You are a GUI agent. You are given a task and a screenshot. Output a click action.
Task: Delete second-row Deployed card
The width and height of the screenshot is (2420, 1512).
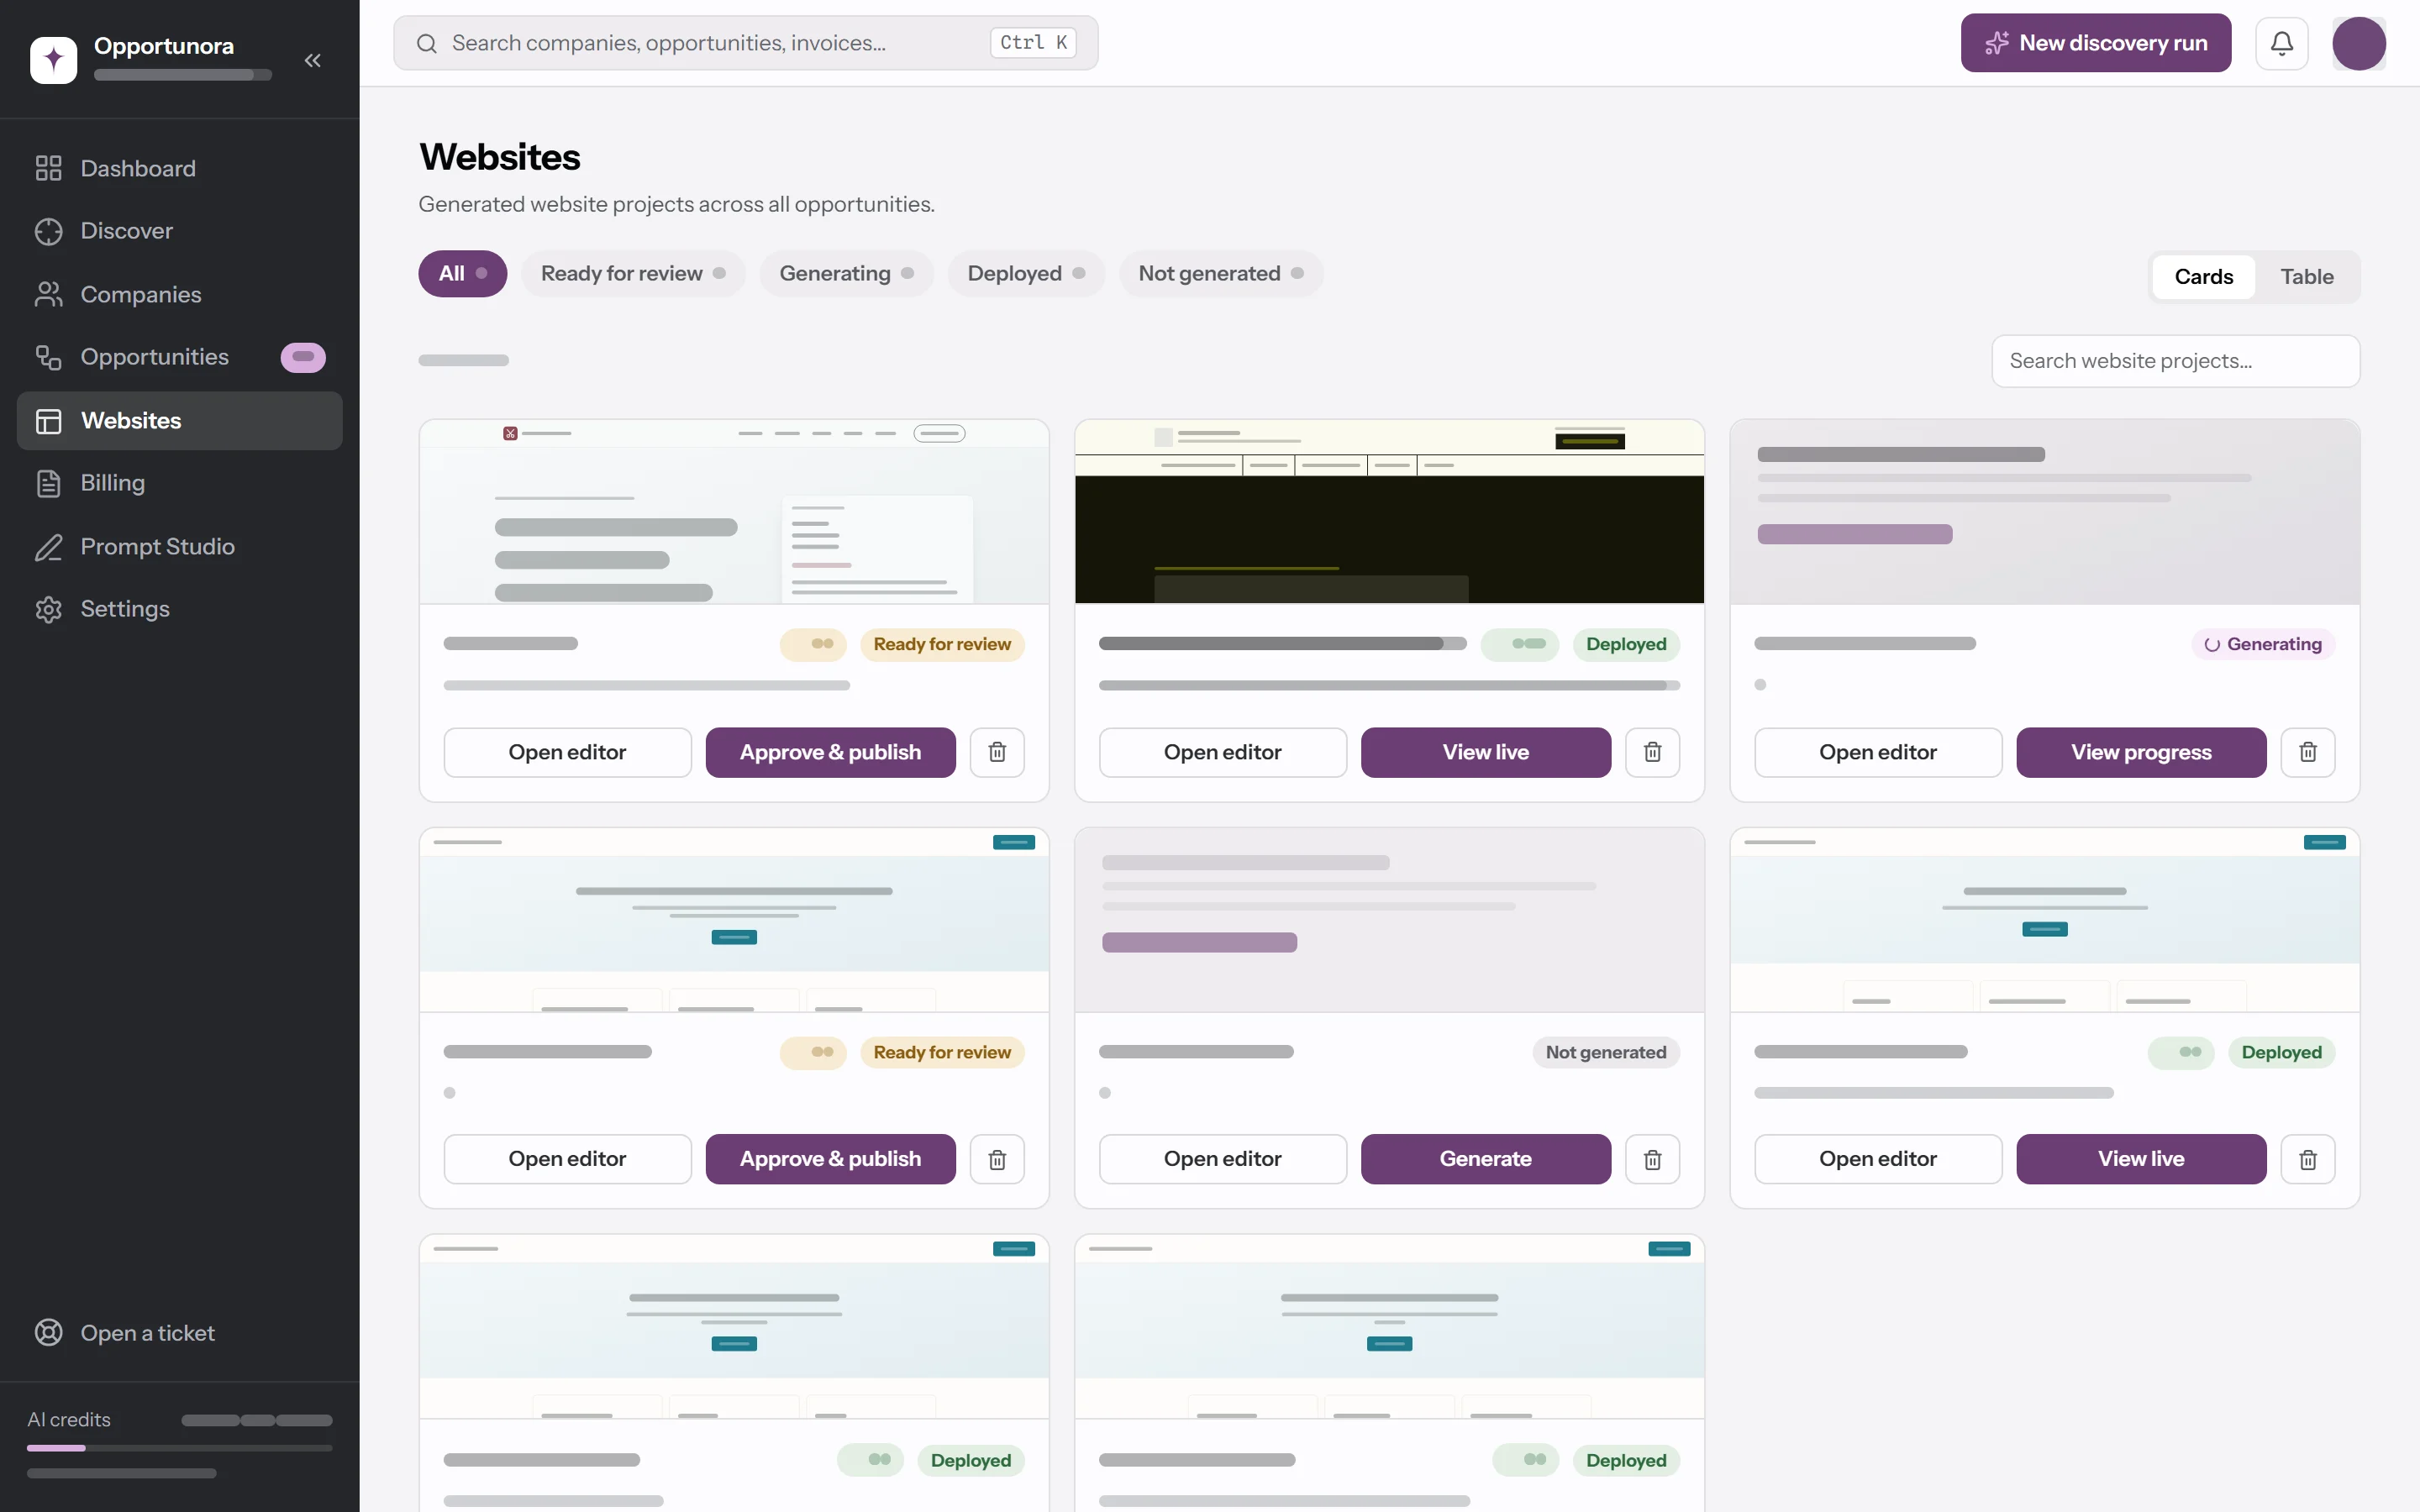pos(2307,1159)
